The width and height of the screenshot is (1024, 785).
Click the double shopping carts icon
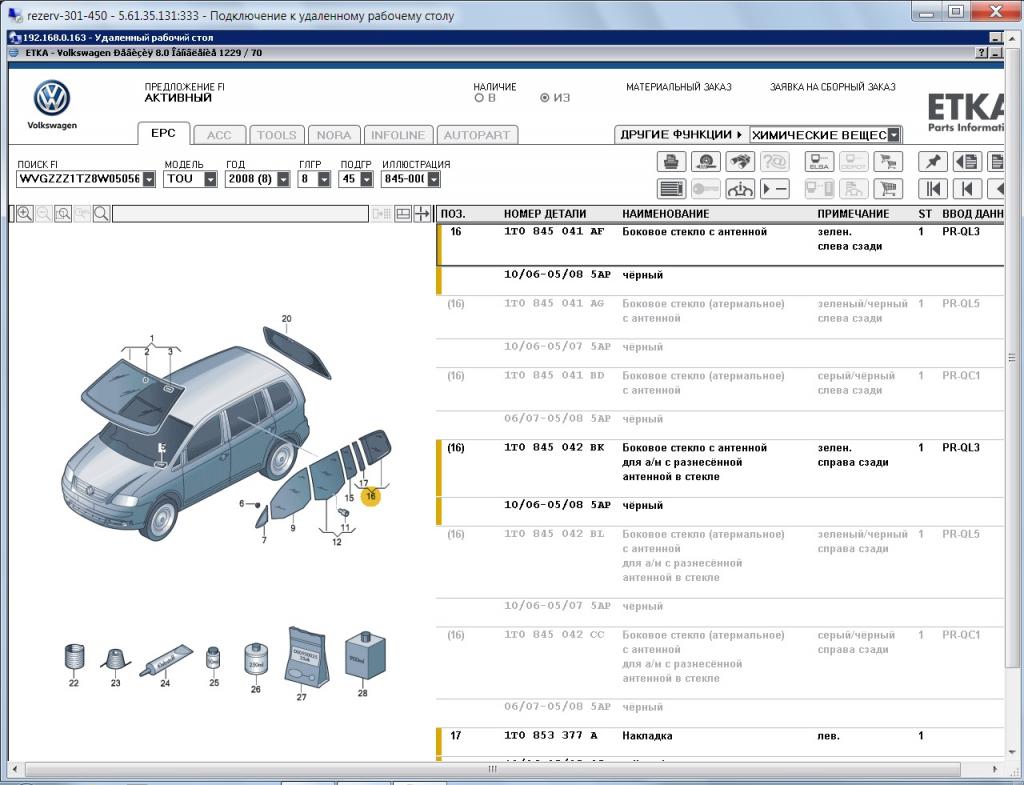point(888,161)
